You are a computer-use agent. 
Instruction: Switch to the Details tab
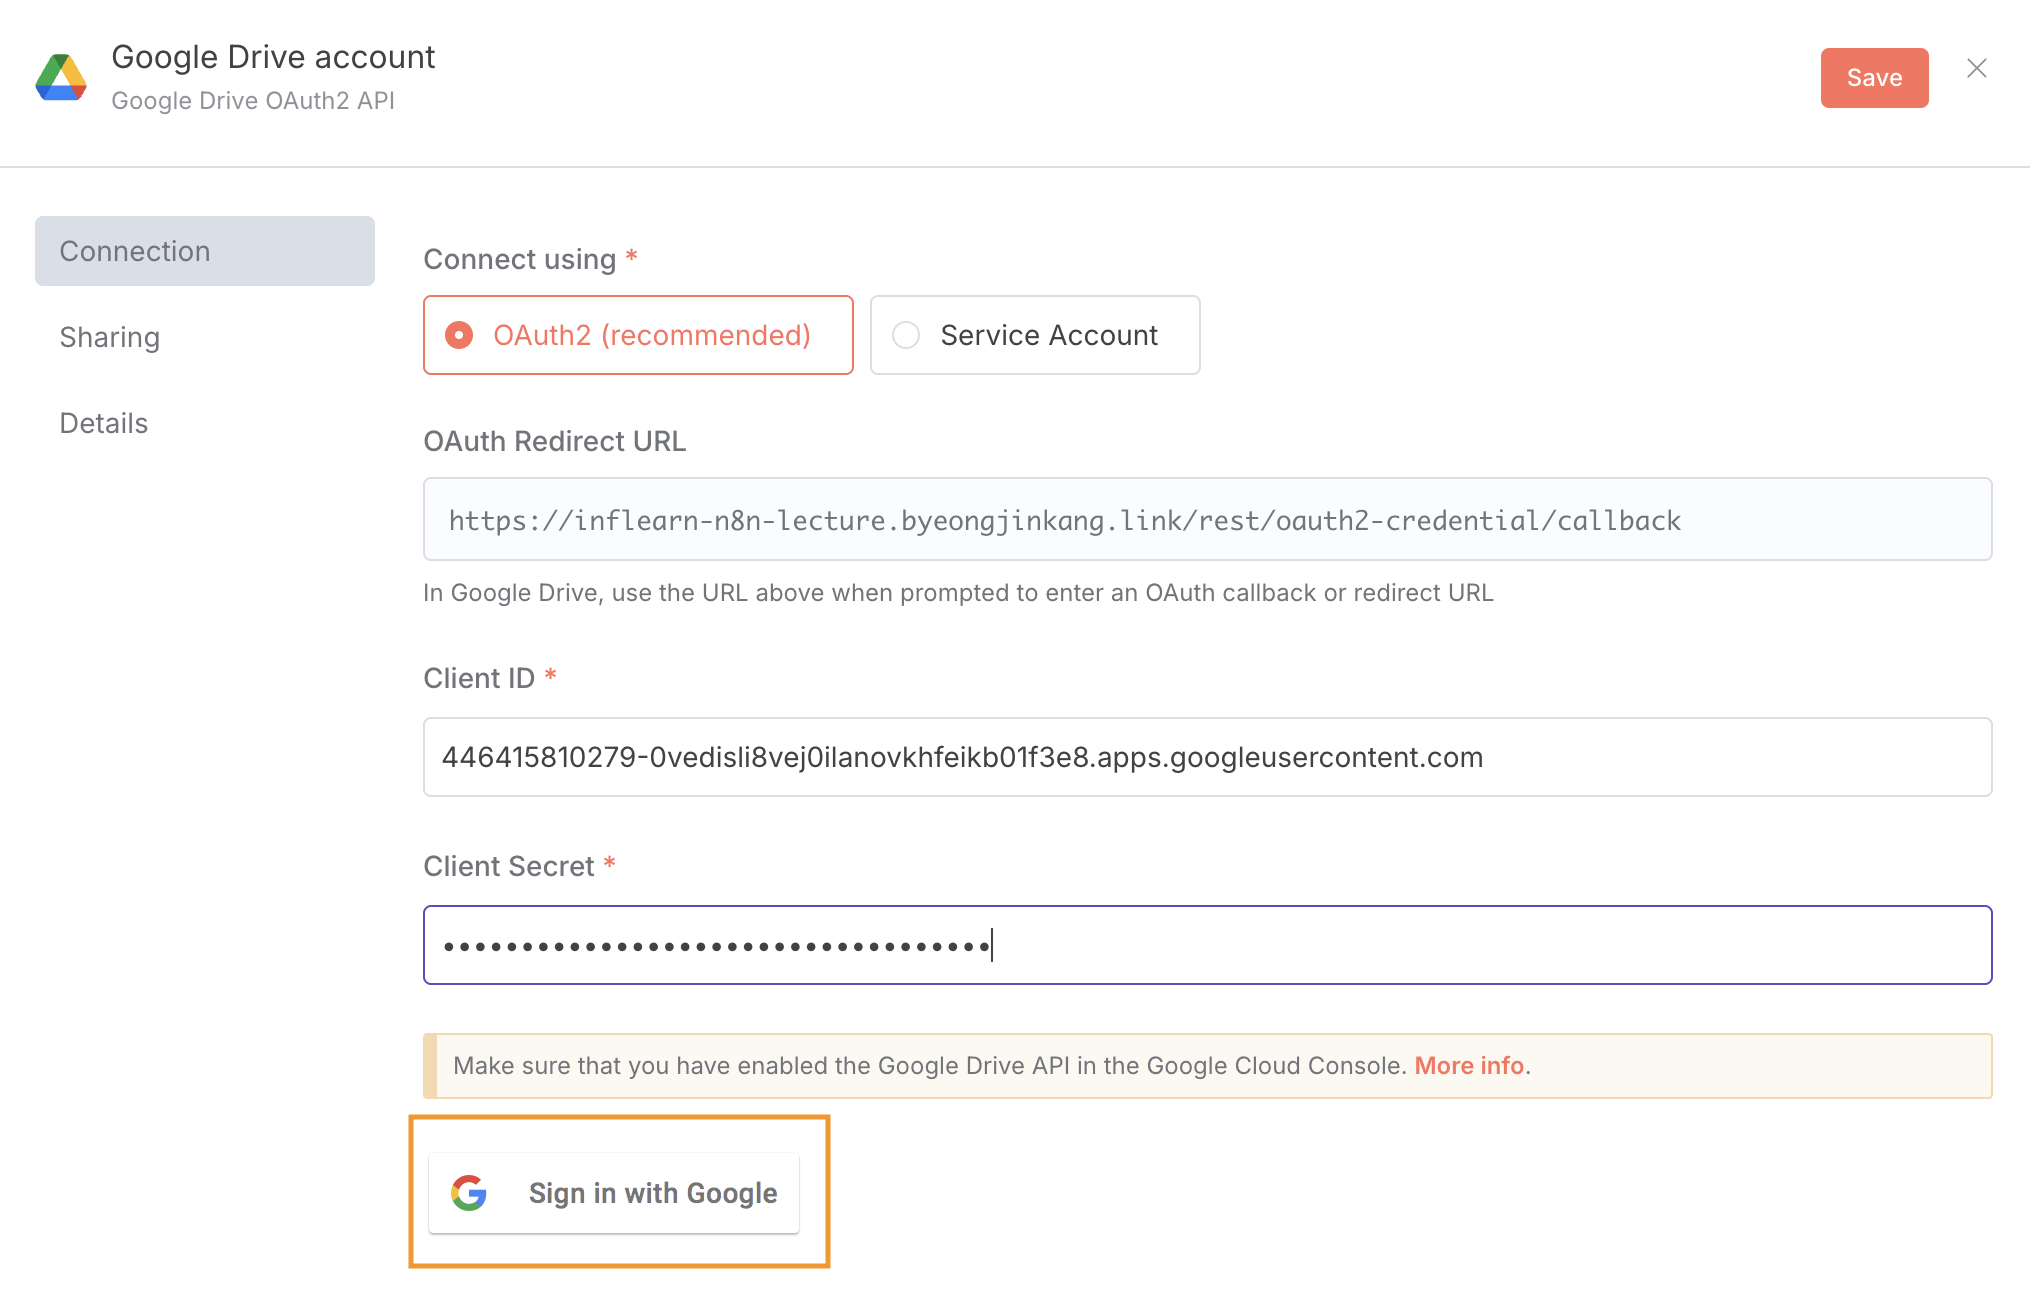104,423
